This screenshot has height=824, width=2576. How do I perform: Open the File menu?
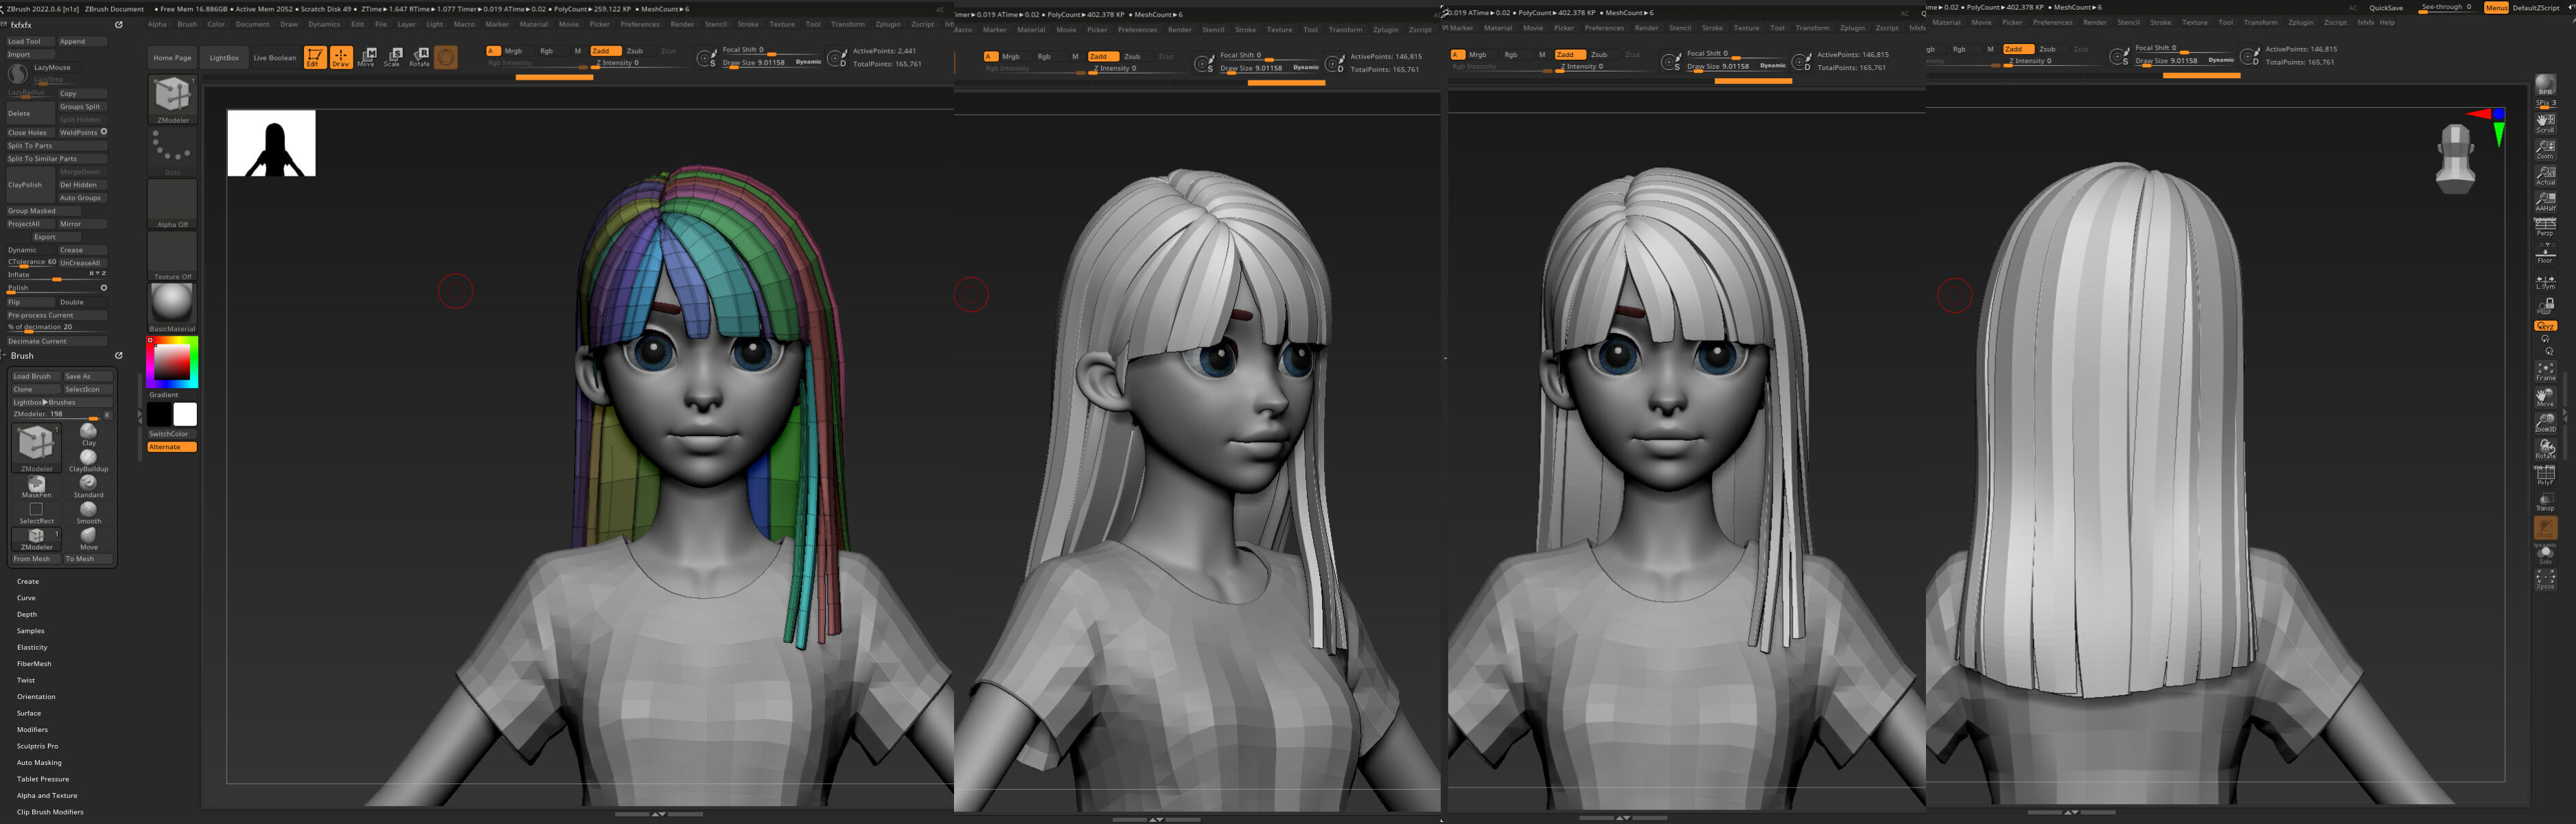(x=381, y=24)
